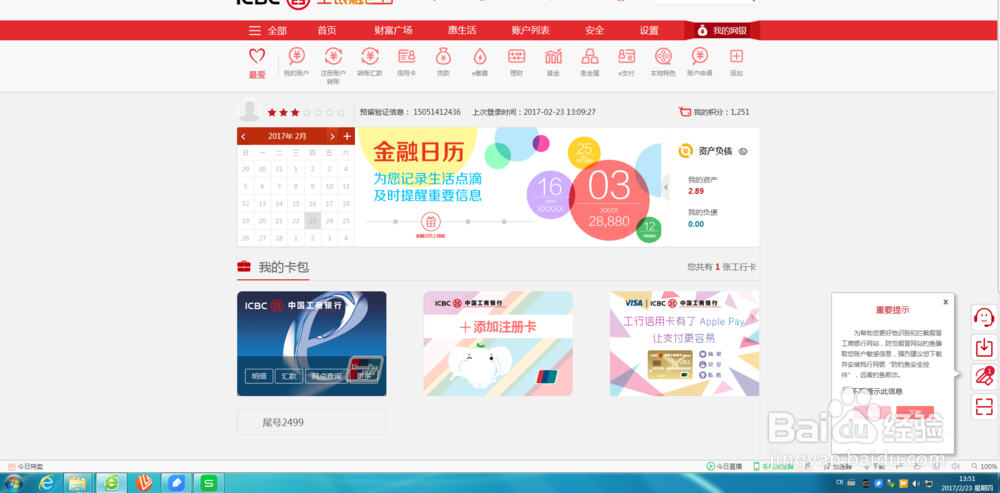
Task: Click the red 下载 button in popup
Action: click(915, 413)
